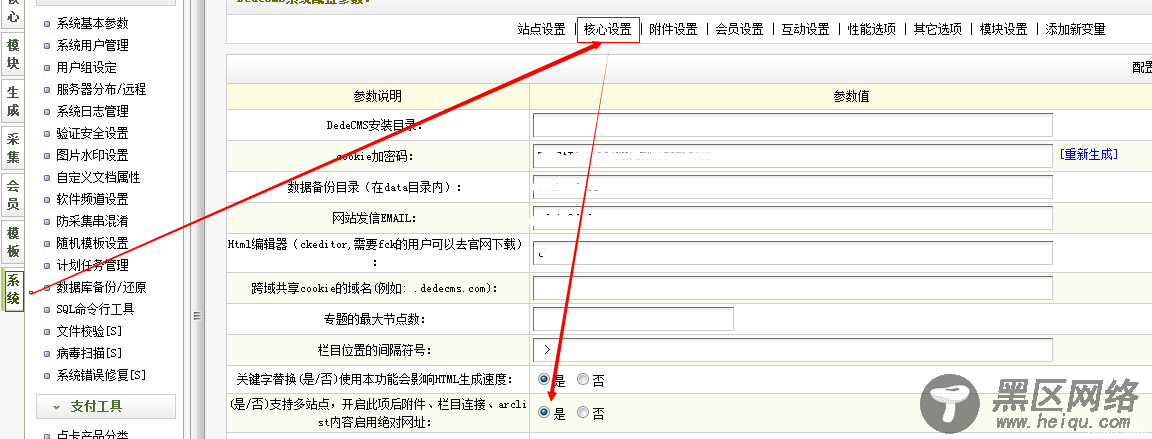The width and height of the screenshot is (1152, 439).
Task: Select the 生成 vertical tab
Action: point(12,101)
